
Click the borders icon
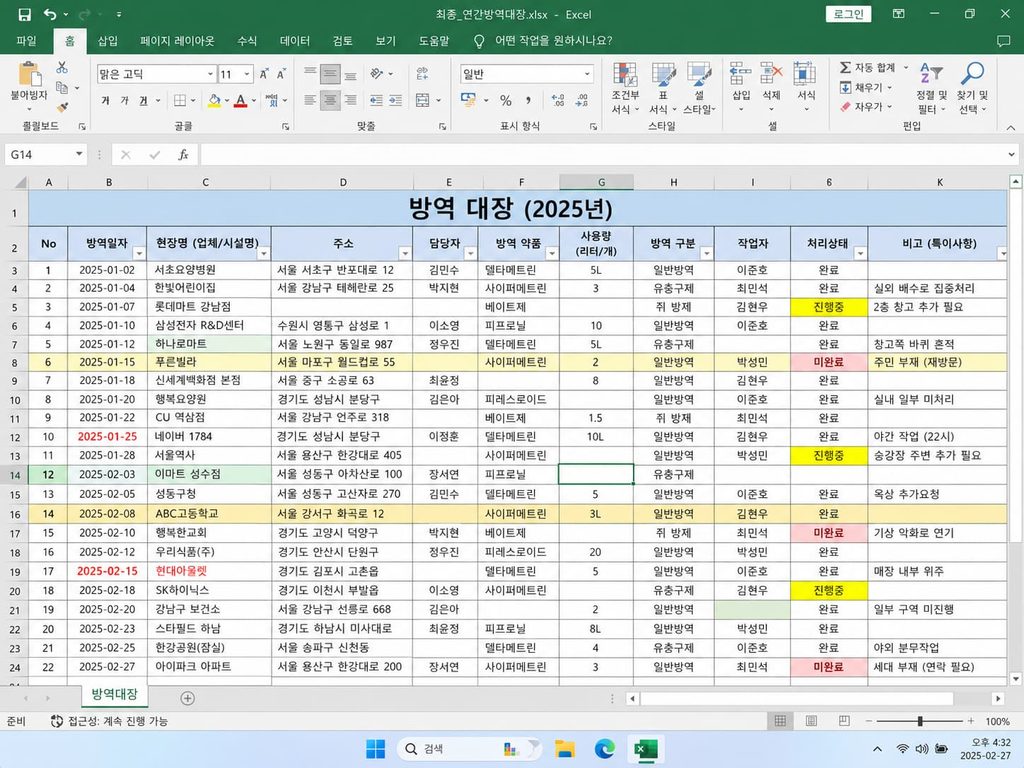coord(180,101)
